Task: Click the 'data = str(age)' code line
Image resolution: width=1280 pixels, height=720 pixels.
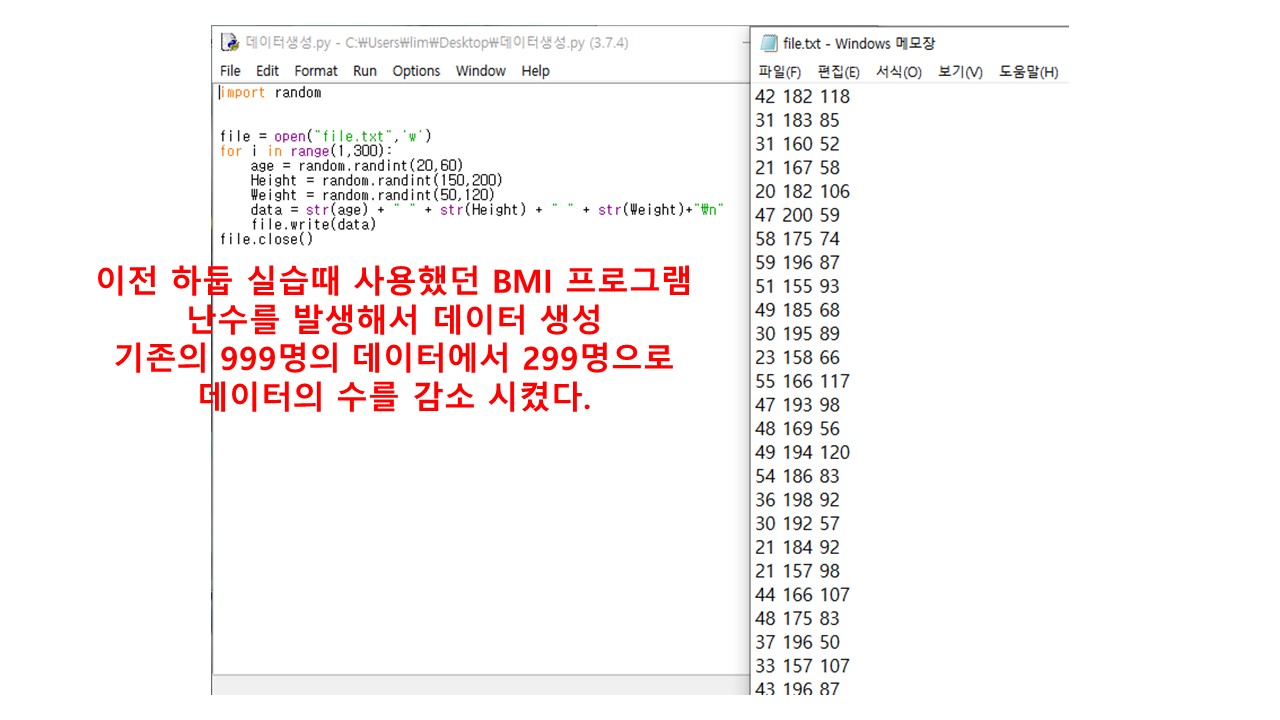Action: 487,210
